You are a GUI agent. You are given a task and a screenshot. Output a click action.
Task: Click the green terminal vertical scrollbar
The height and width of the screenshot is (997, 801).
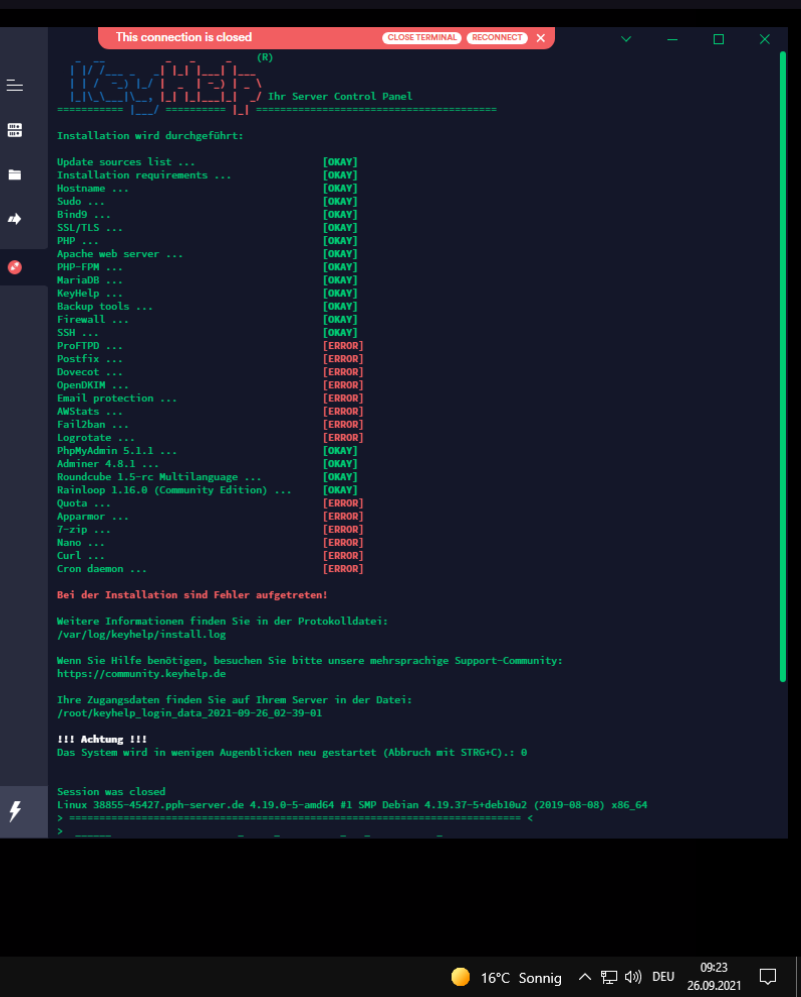click(783, 370)
